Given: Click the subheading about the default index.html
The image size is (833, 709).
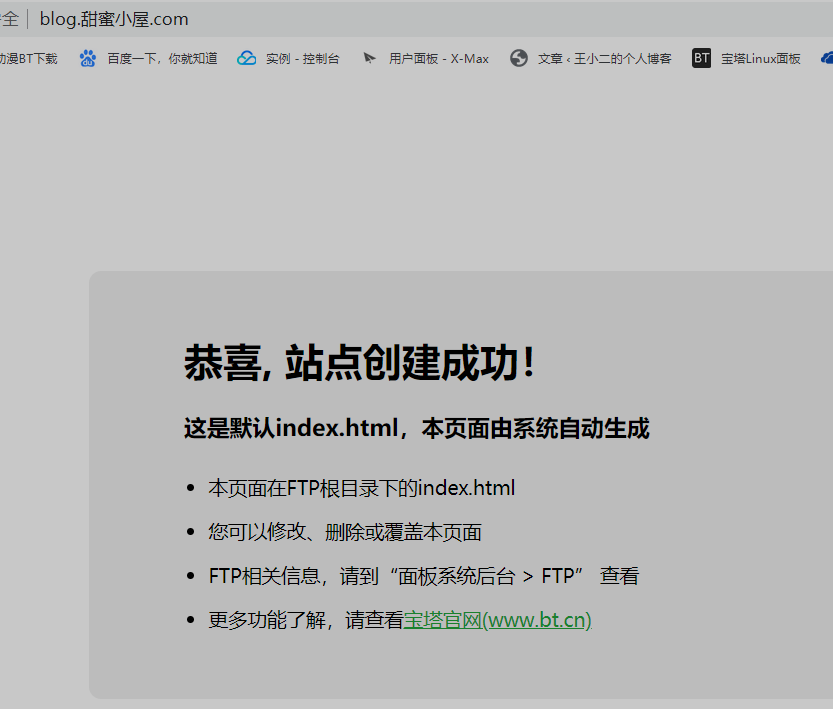Looking at the screenshot, I should [416, 429].
